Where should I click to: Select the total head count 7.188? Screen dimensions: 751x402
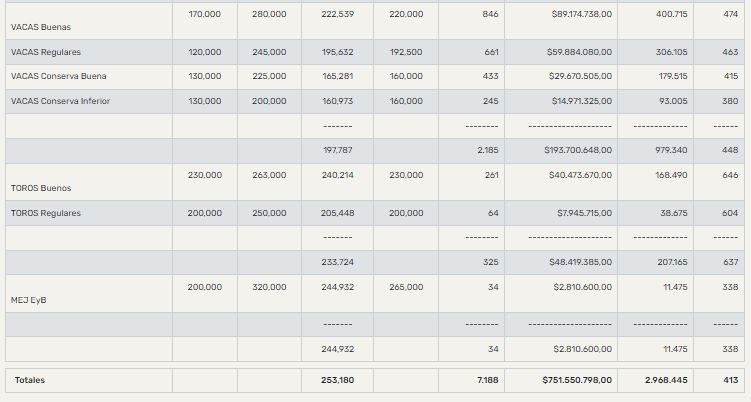(x=487, y=380)
